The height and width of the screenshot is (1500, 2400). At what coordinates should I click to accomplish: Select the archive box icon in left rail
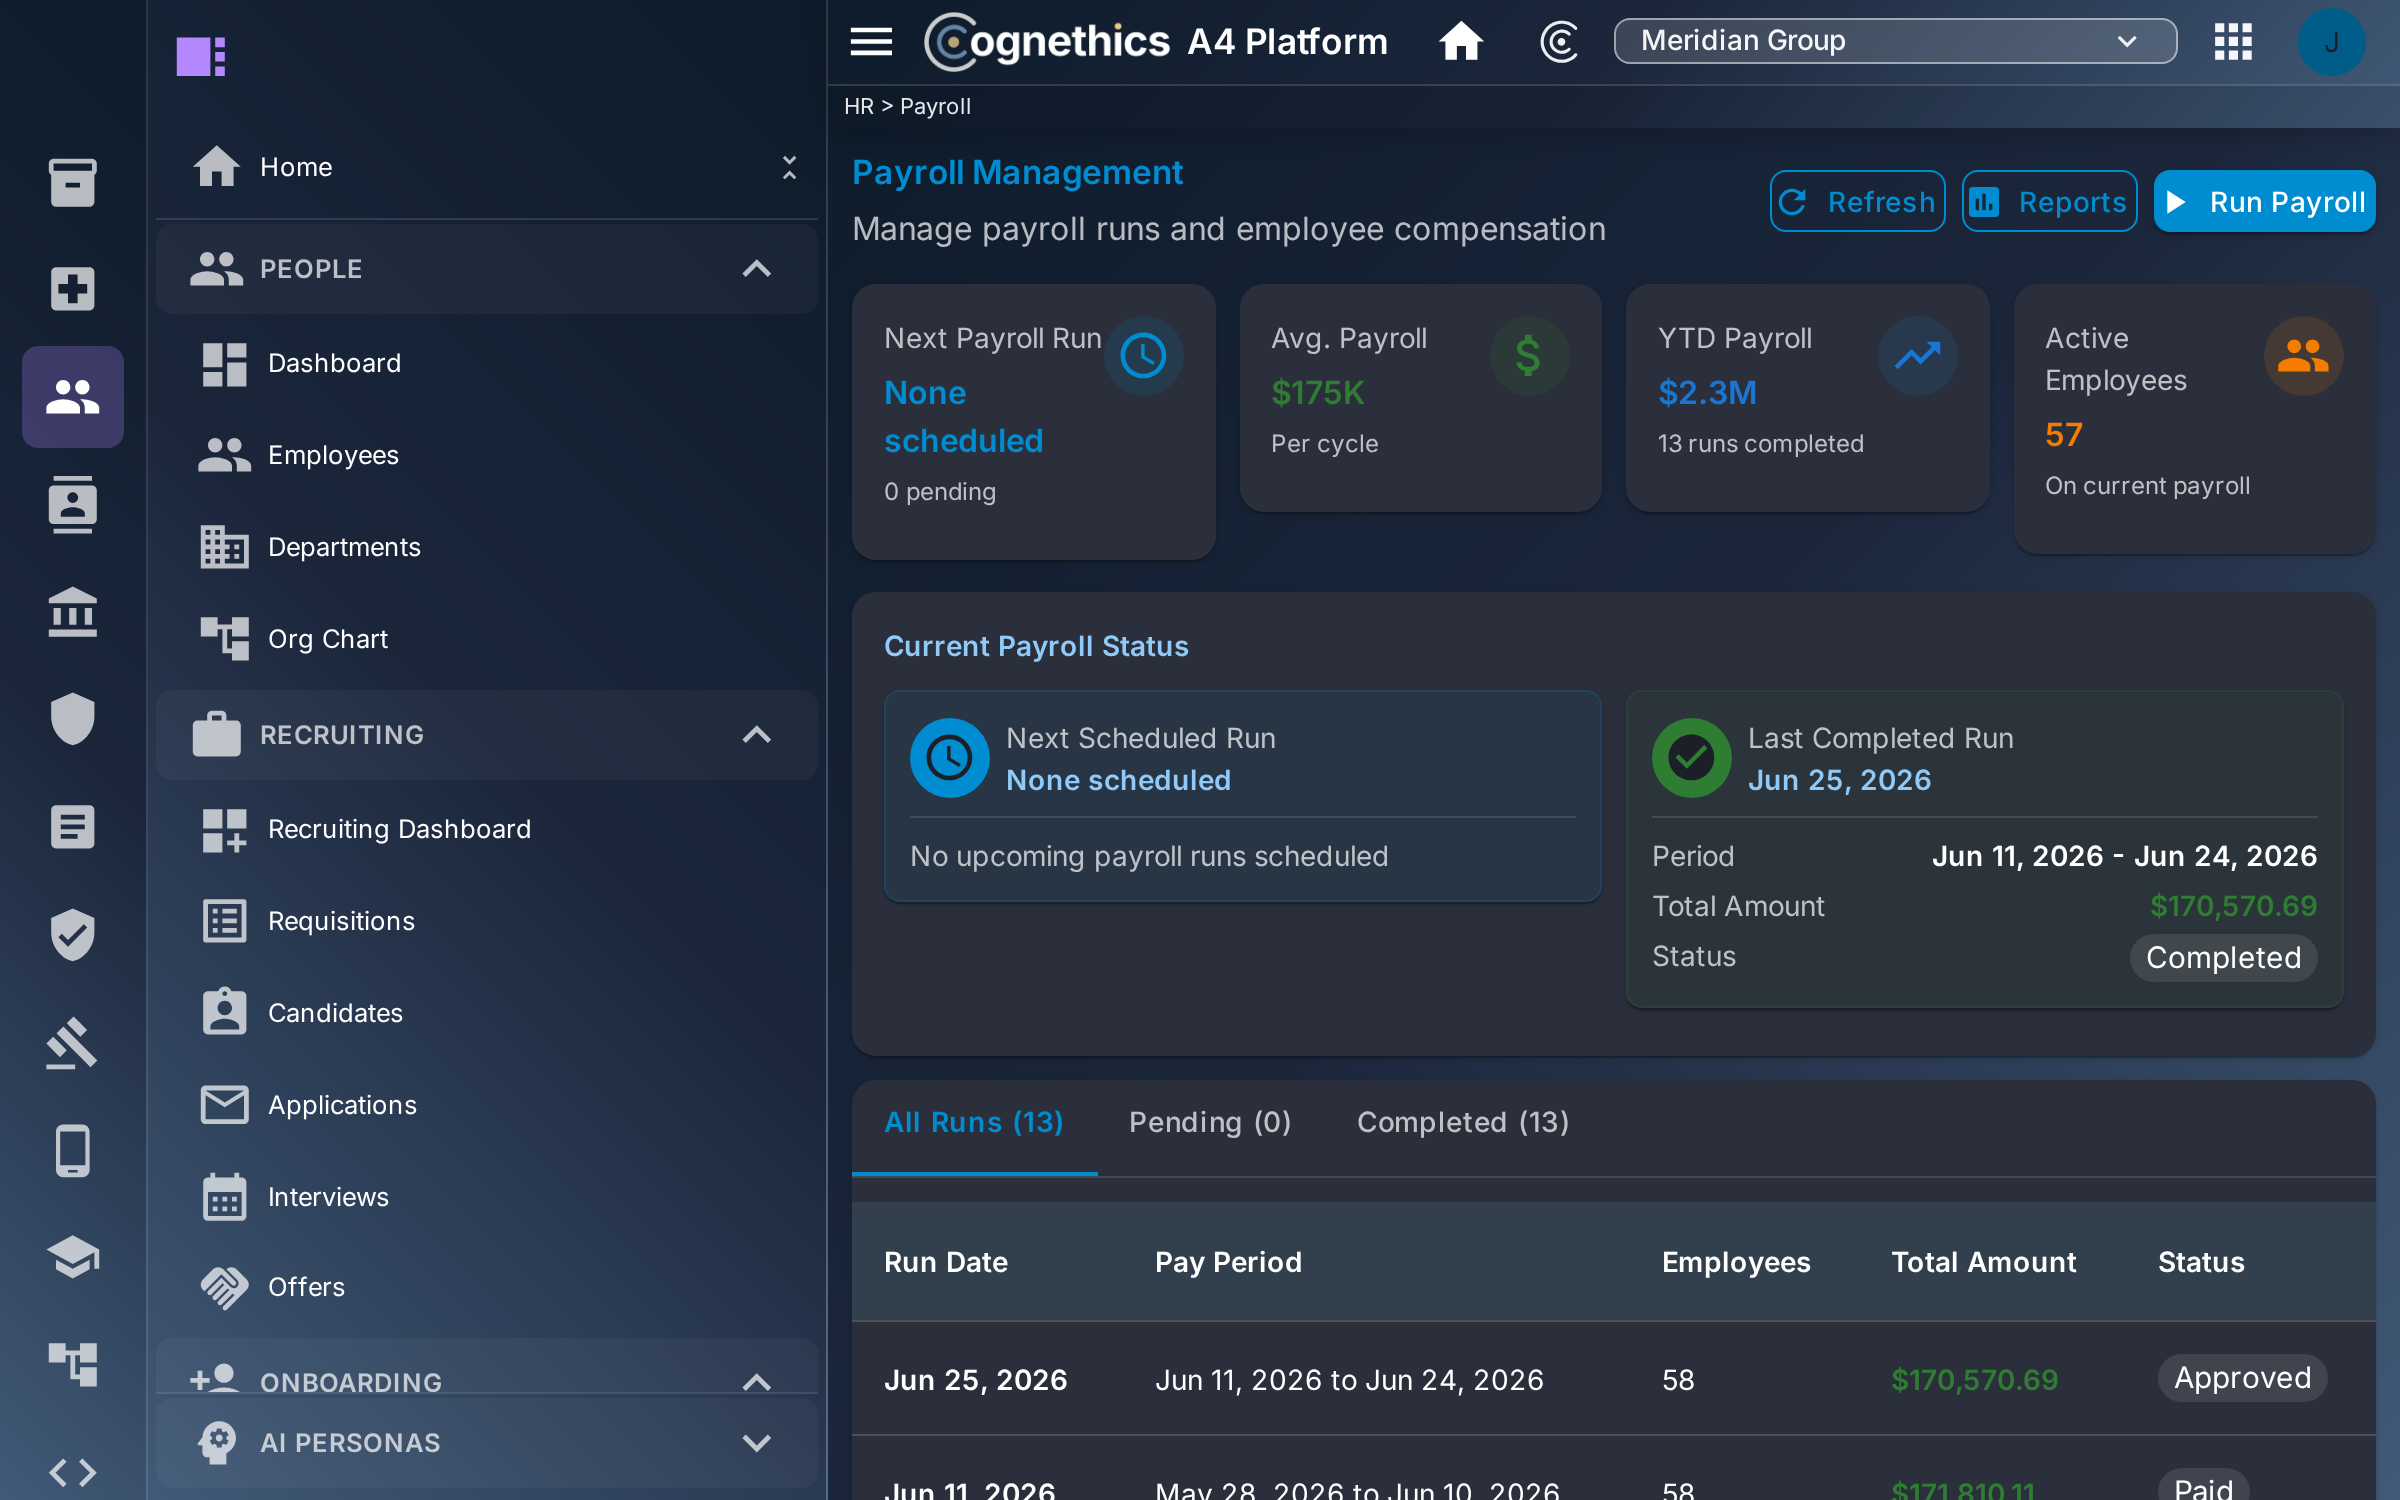pos(72,183)
